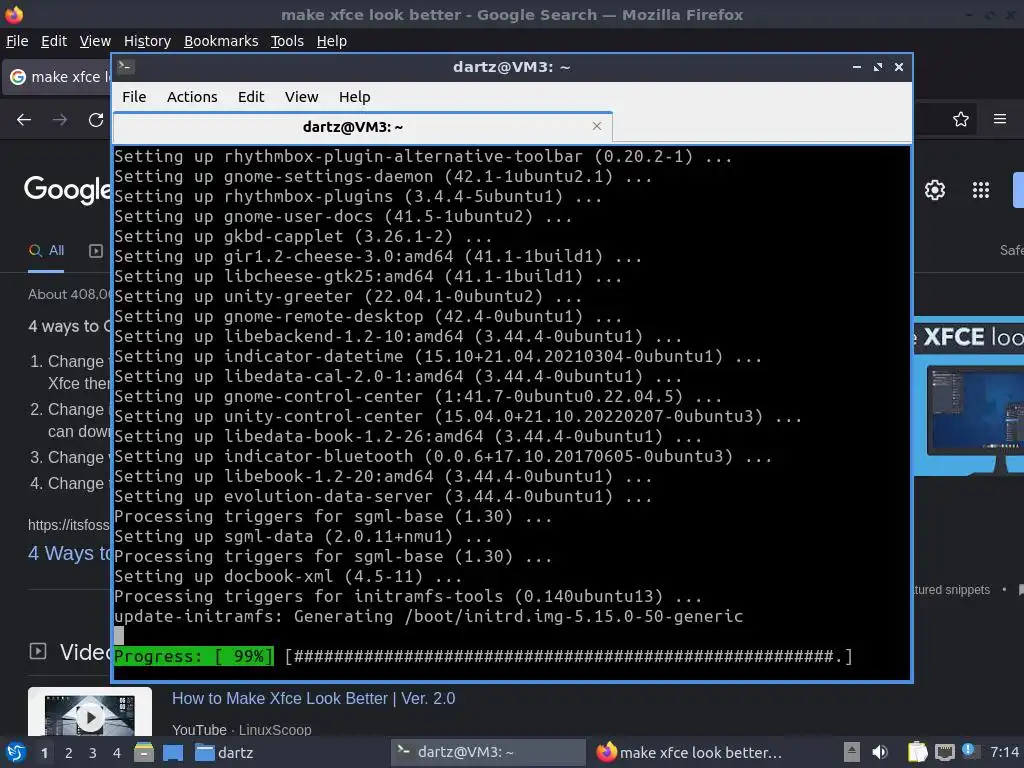The width and height of the screenshot is (1024, 768).
Task: Go forward in Firefox
Action: point(59,120)
